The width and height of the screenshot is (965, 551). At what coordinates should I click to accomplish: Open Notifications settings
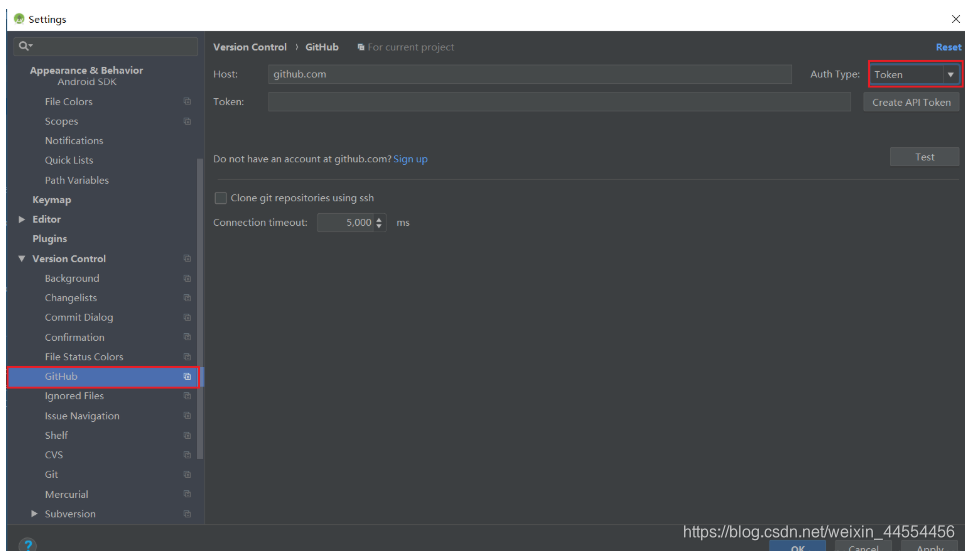(74, 140)
